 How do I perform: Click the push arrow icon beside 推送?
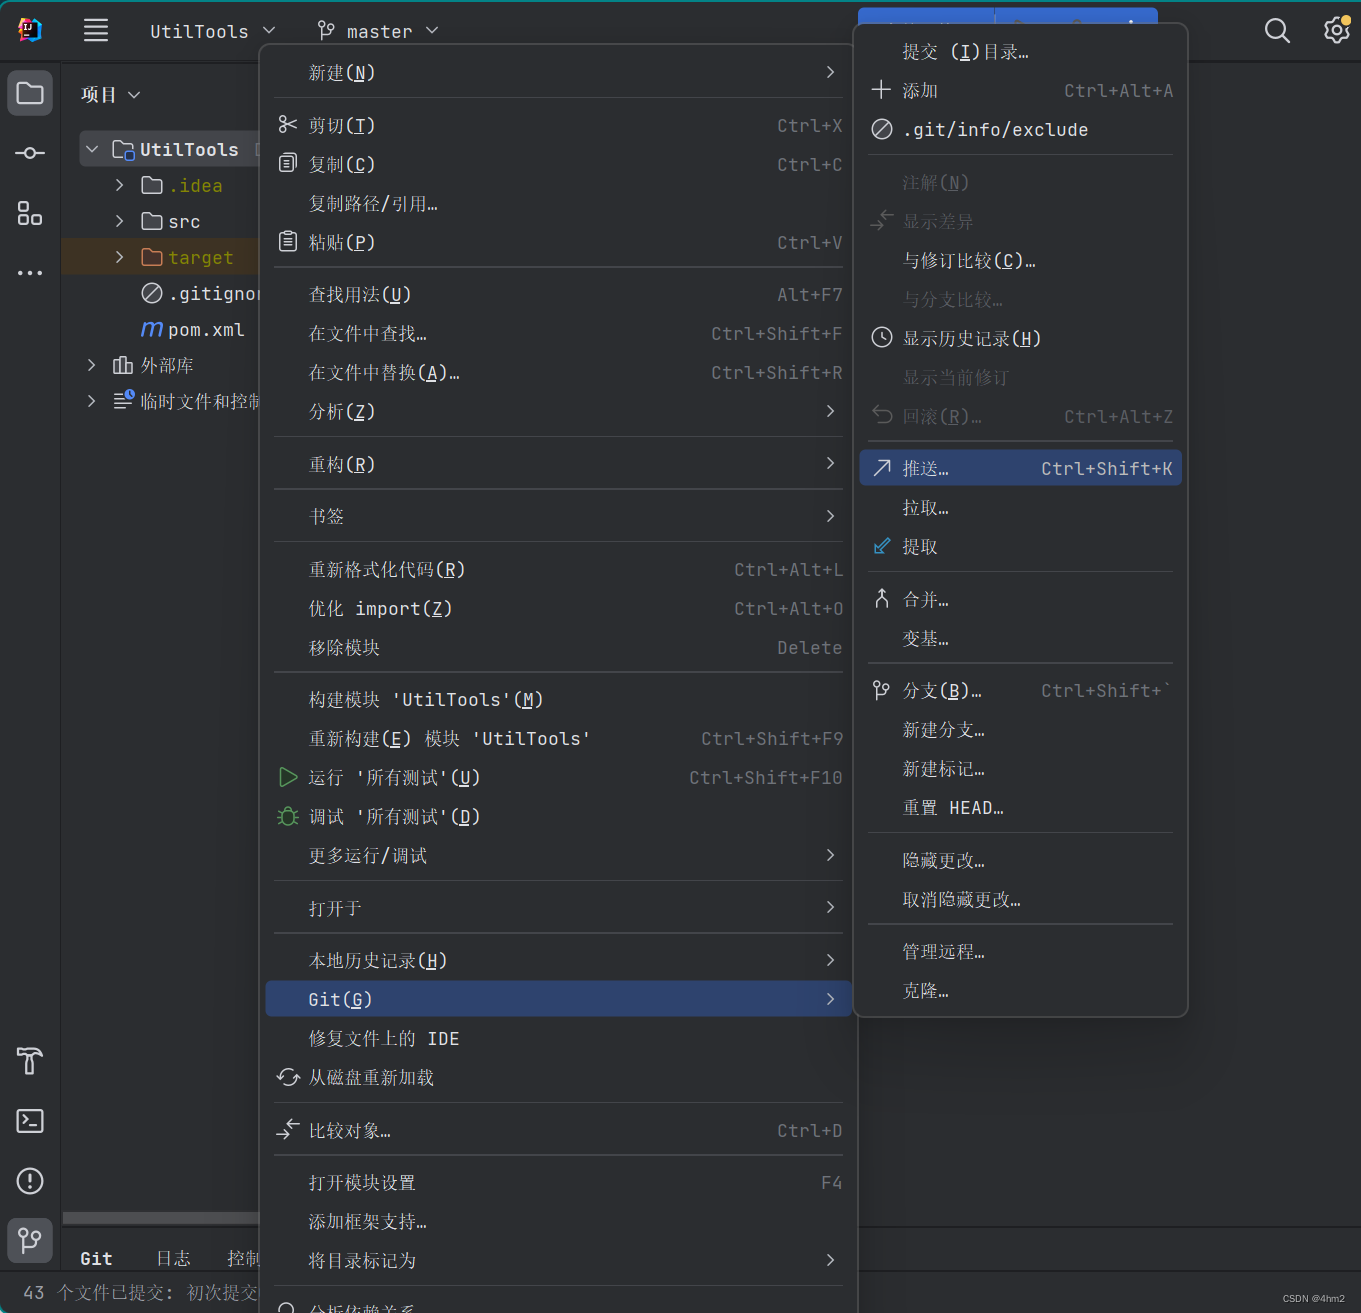coord(882,467)
